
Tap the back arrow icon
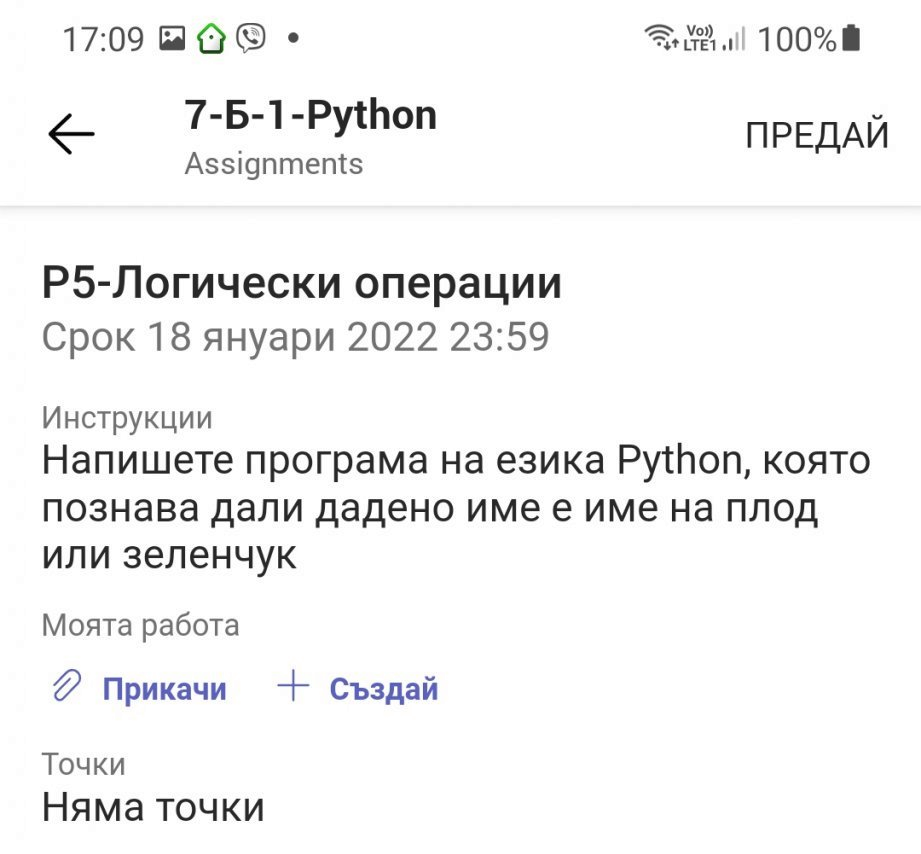[x=71, y=134]
